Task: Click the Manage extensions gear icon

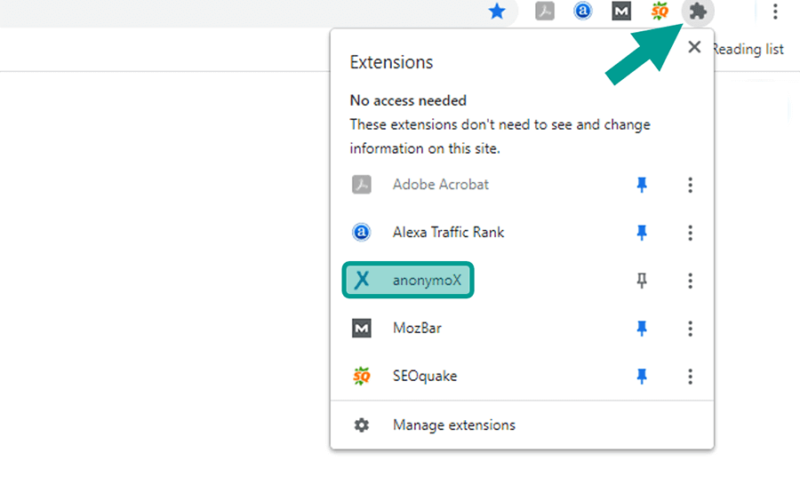Action: click(361, 425)
